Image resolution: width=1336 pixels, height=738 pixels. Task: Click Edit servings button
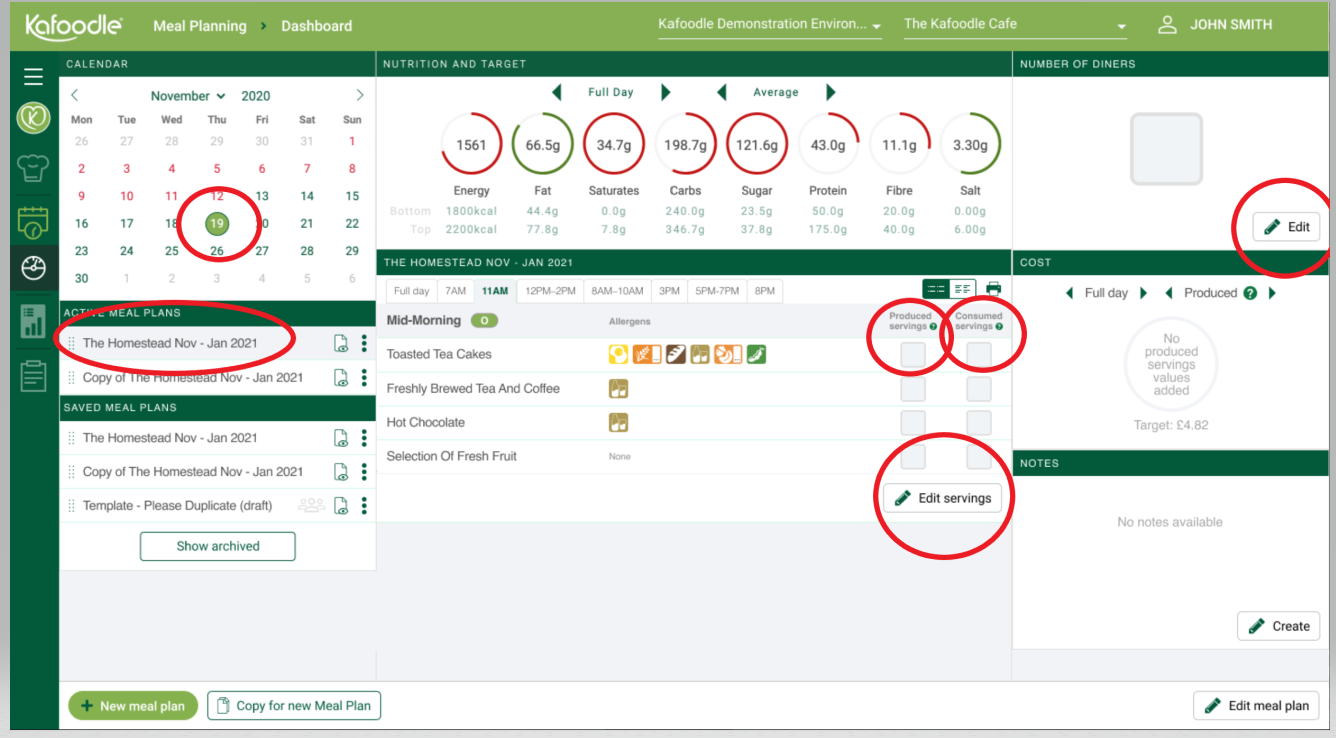(x=942, y=498)
